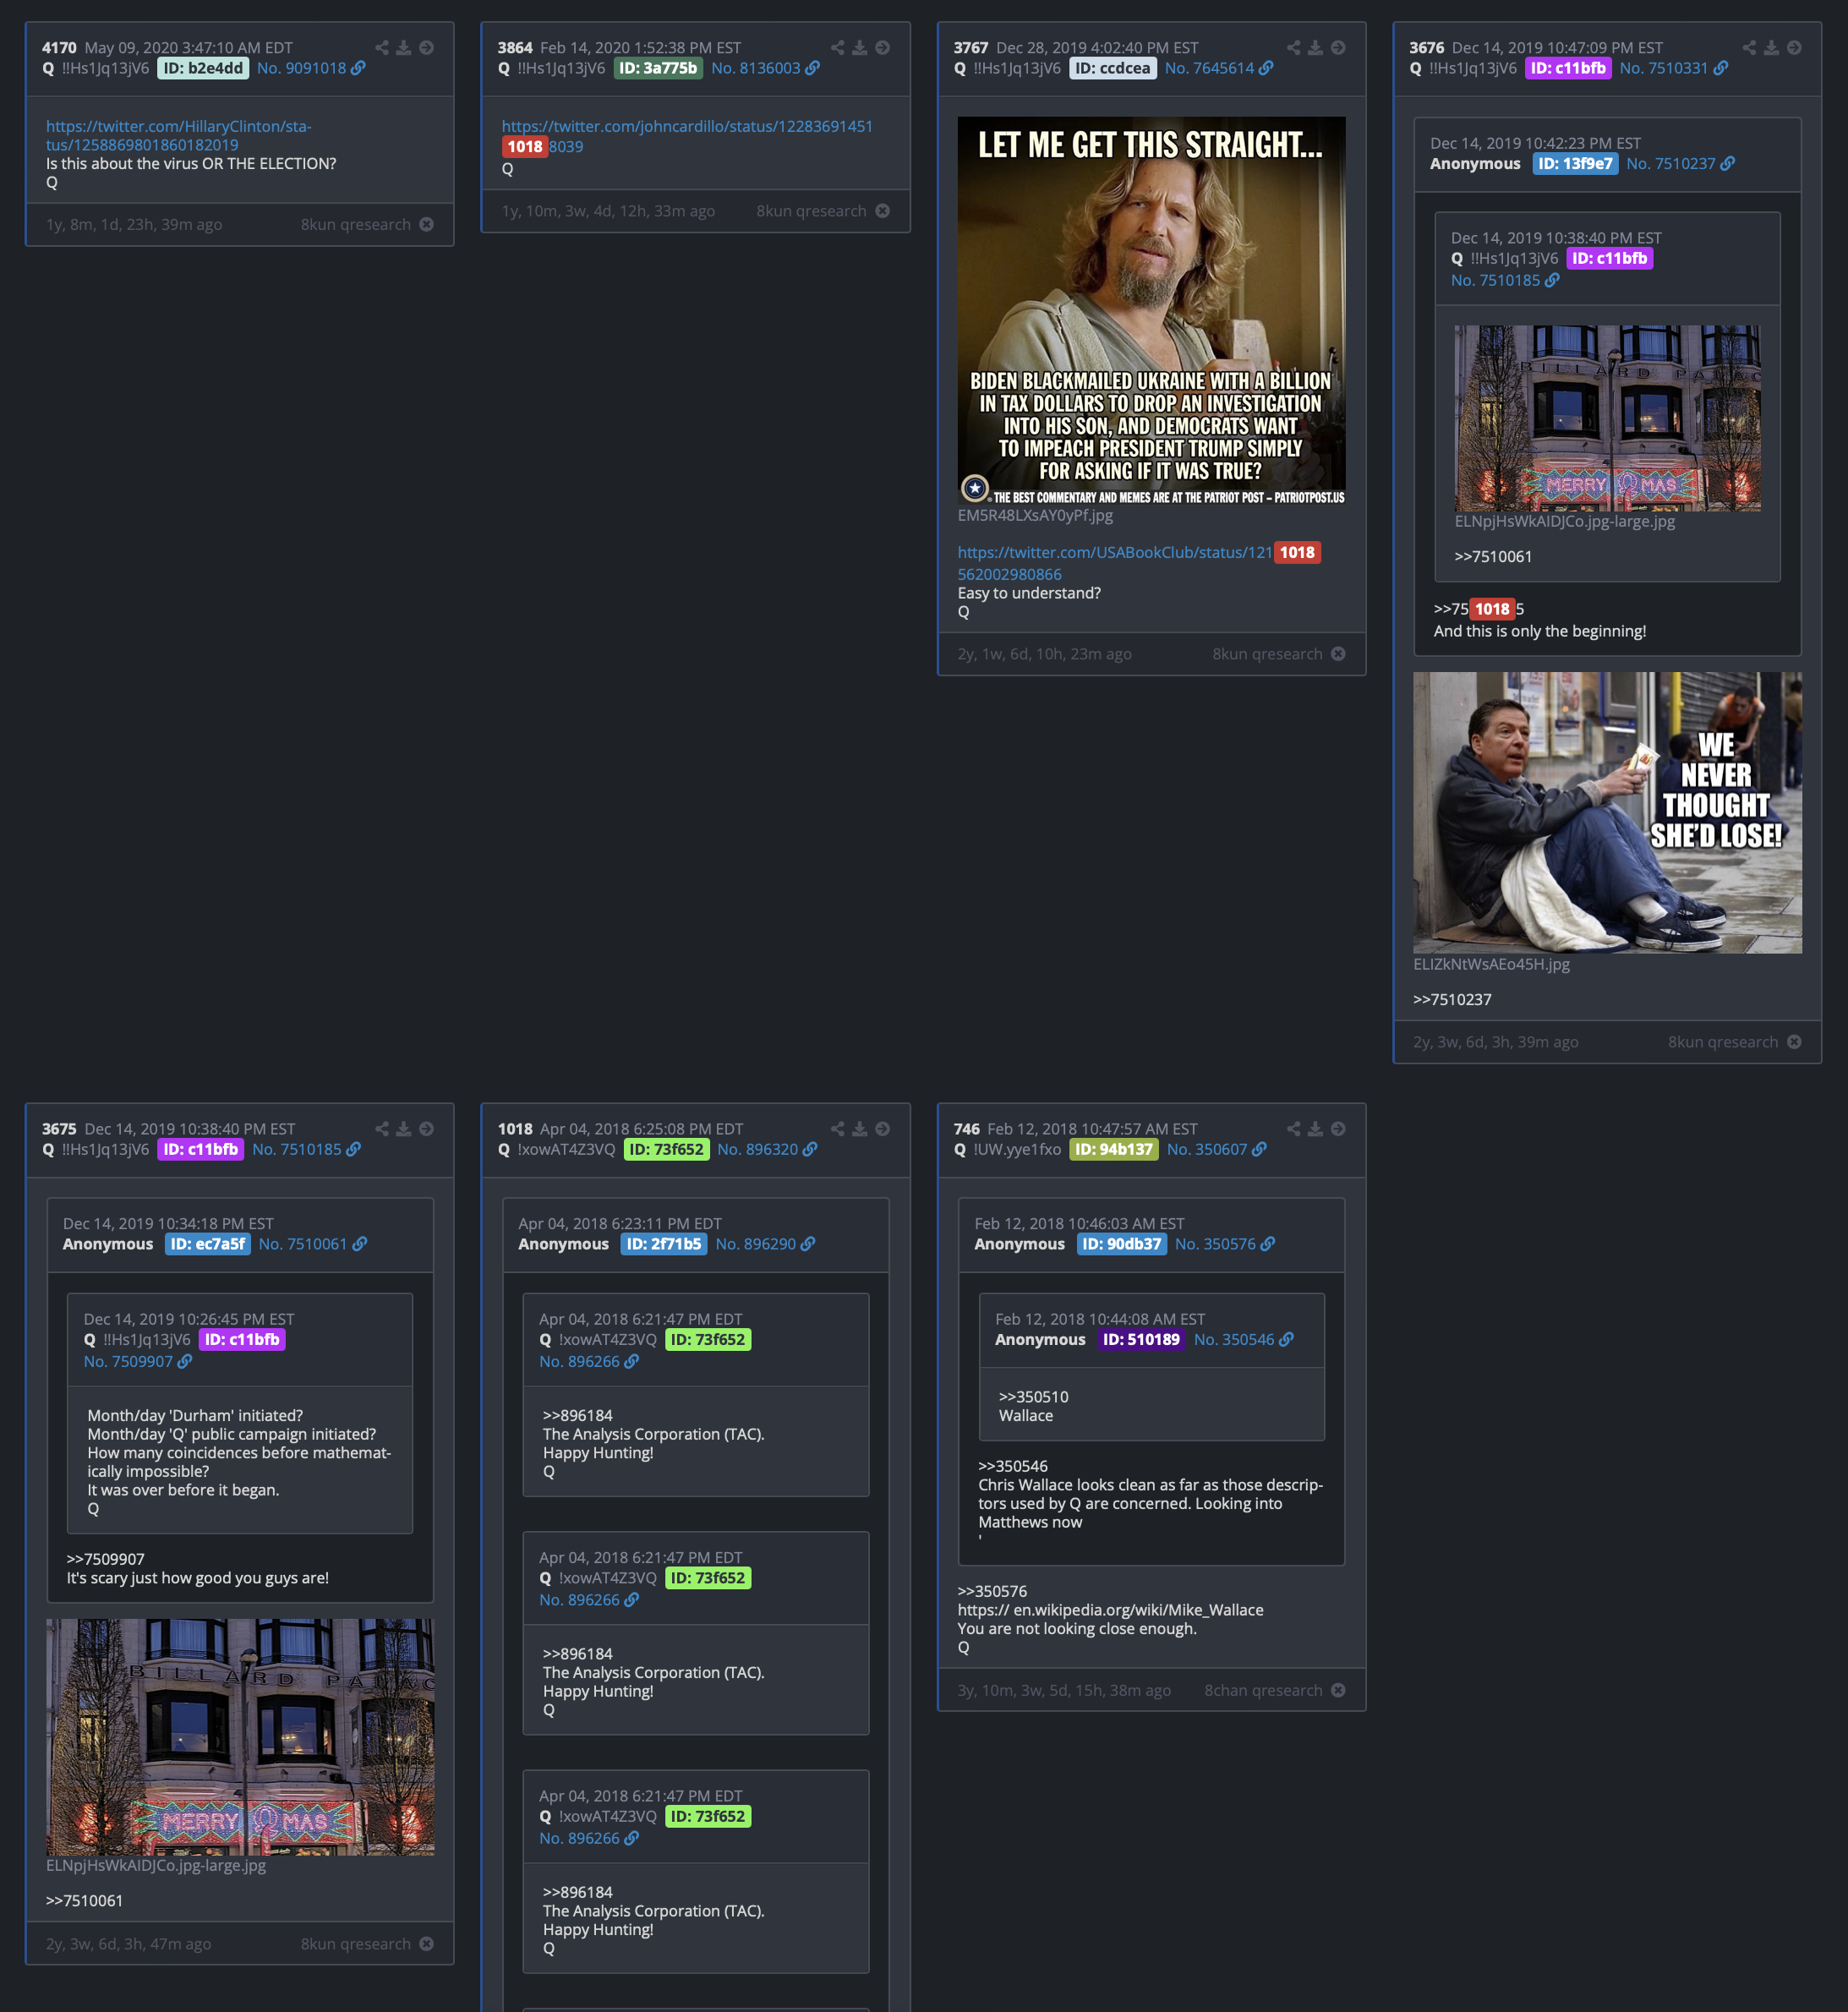Click the arrow circle icon on post 3676
The image size is (1848, 2012).
coord(1795,48)
